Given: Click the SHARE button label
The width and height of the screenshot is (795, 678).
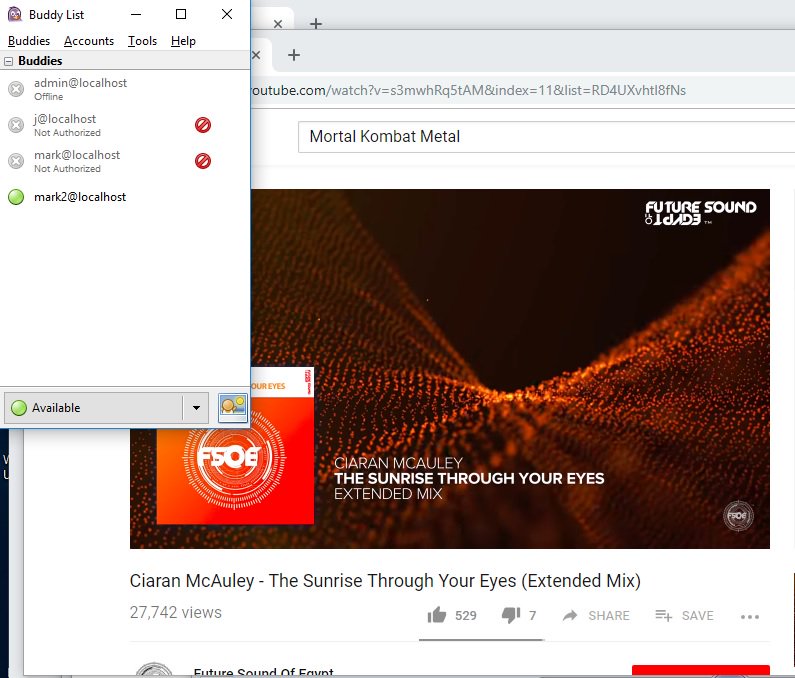Looking at the screenshot, I should click(x=609, y=616).
